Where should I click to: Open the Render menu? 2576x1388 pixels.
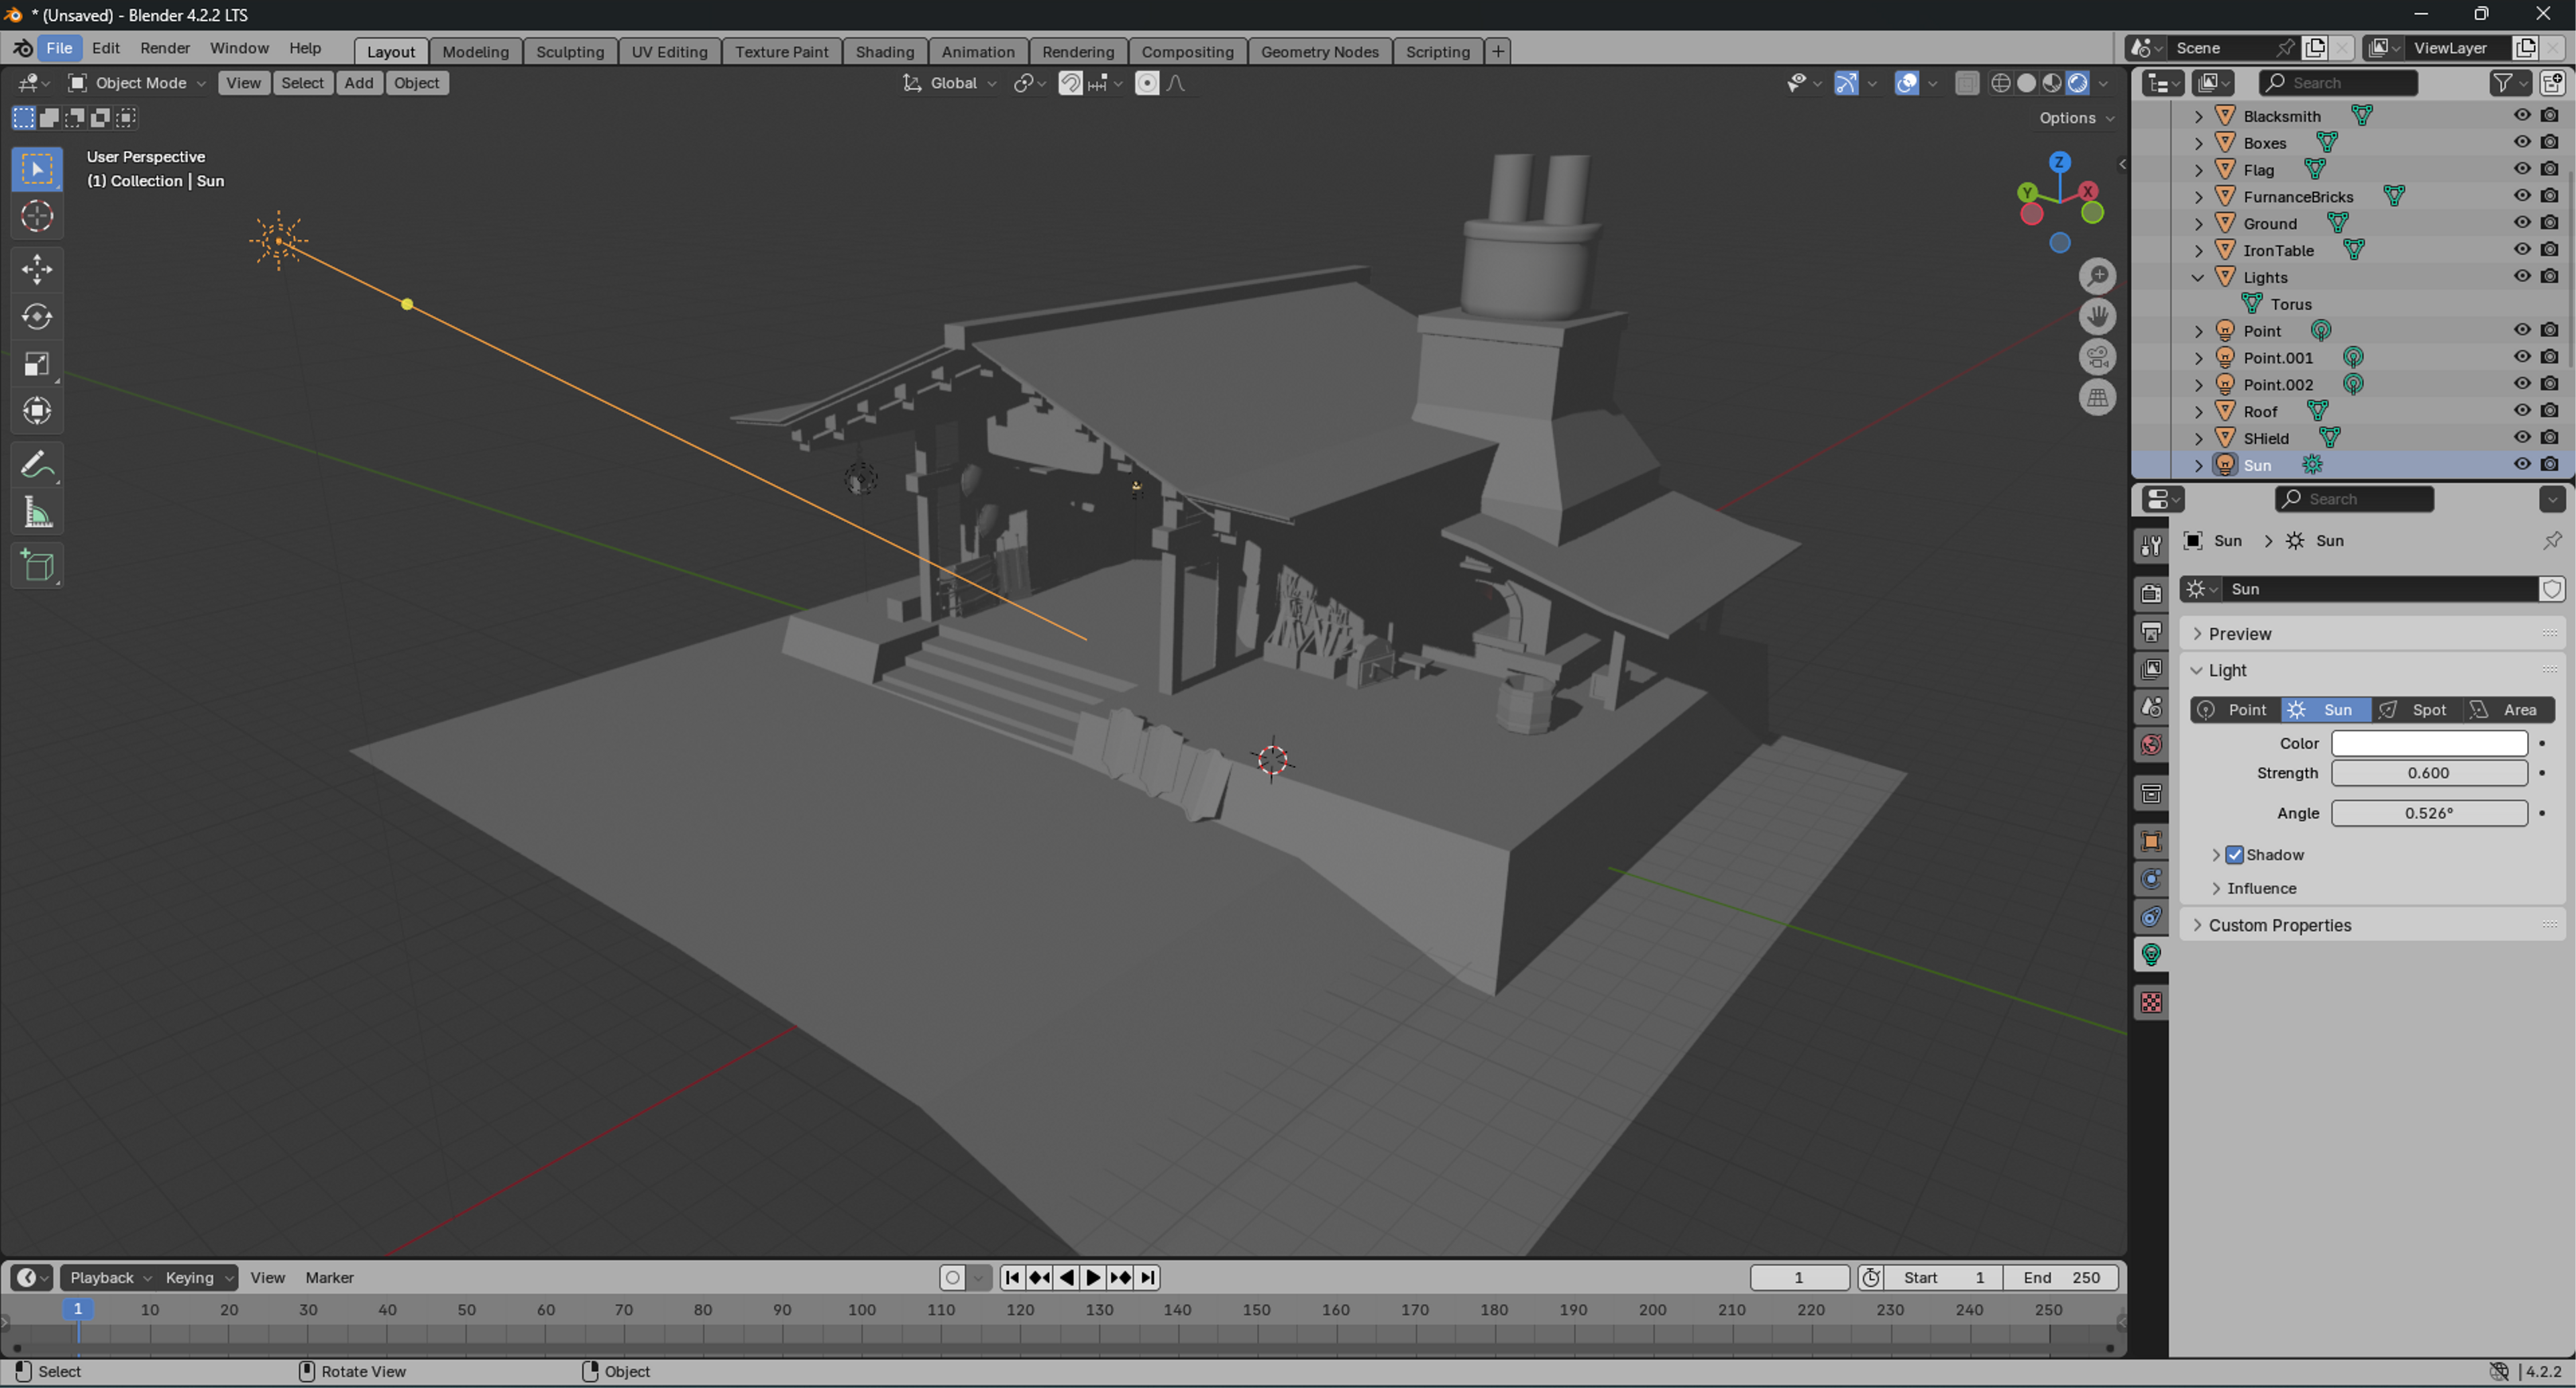tap(165, 47)
